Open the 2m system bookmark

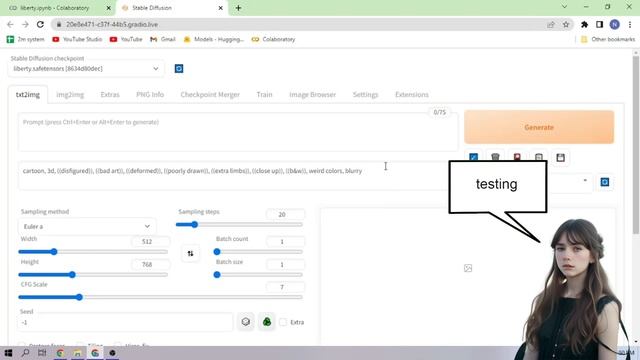tap(25, 39)
